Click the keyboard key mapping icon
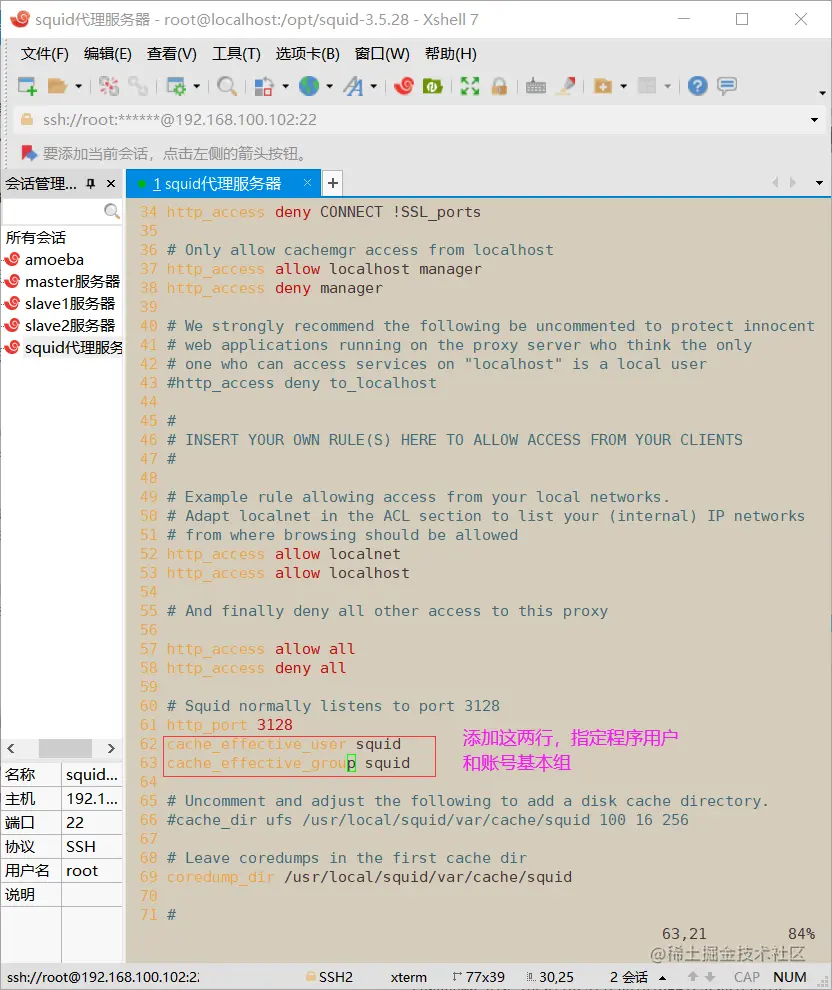 [536, 86]
